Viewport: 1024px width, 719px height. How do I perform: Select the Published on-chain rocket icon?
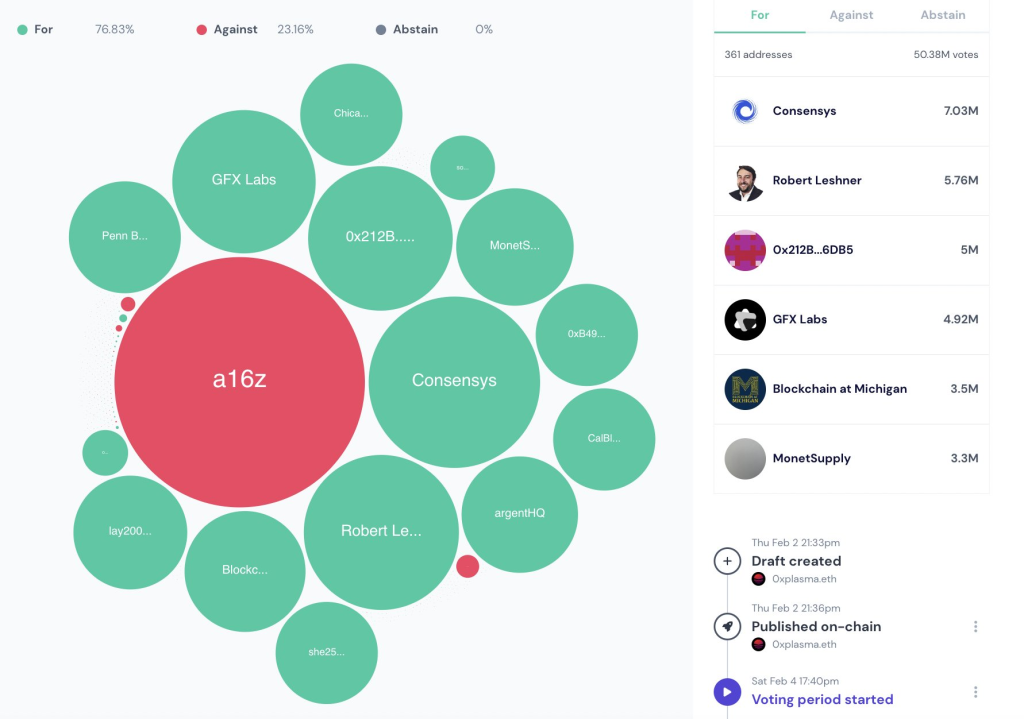coord(727,627)
